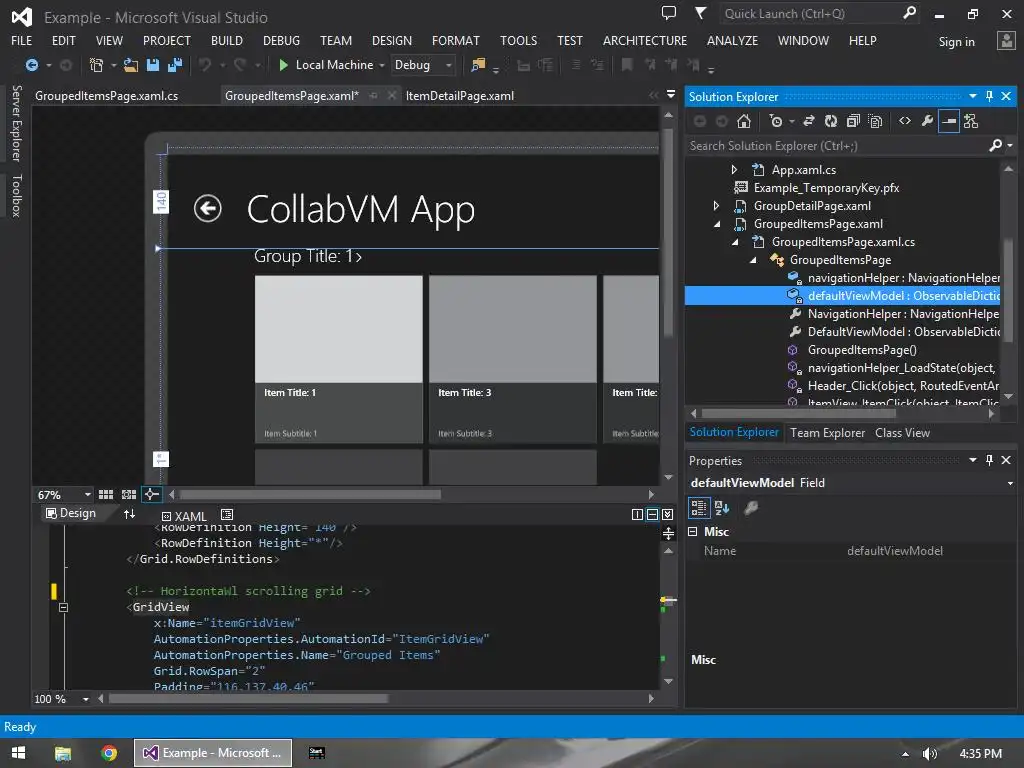Viewport: 1024px width, 768px height.
Task: Switch to the XAML view button
Action: tap(184, 516)
